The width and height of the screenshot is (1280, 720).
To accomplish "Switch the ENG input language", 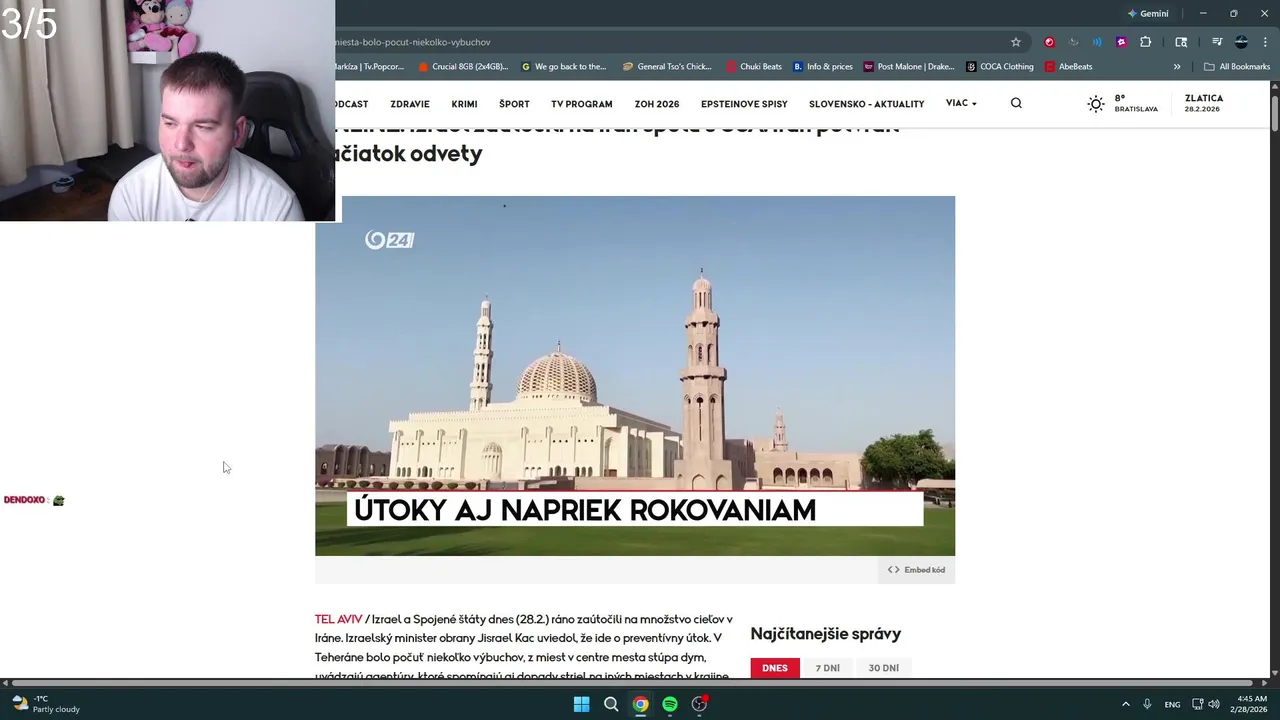I will (x=1172, y=704).
